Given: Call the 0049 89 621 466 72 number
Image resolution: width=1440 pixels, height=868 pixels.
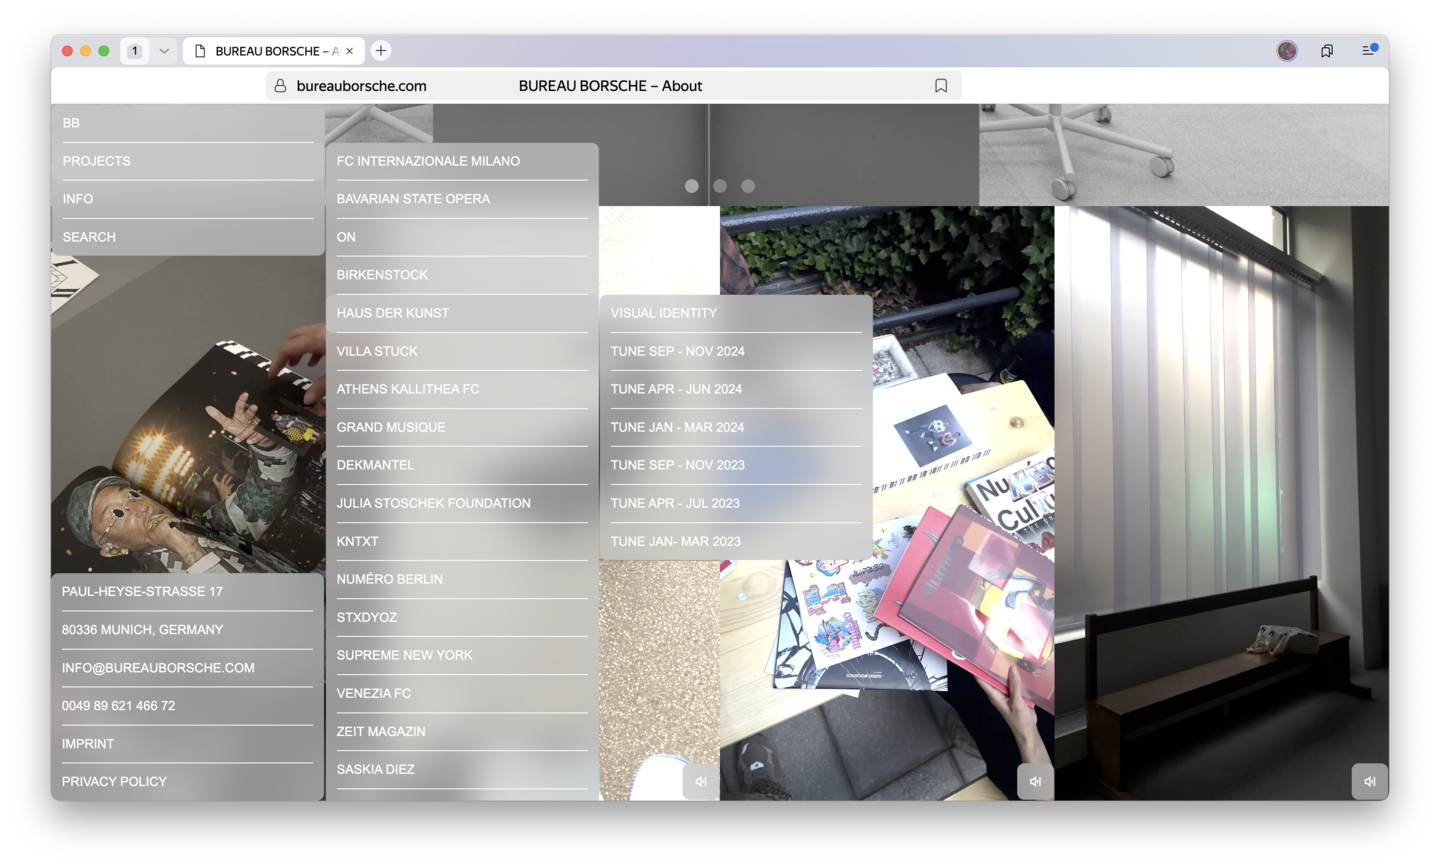Looking at the screenshot, I should (x=188, y=706).
